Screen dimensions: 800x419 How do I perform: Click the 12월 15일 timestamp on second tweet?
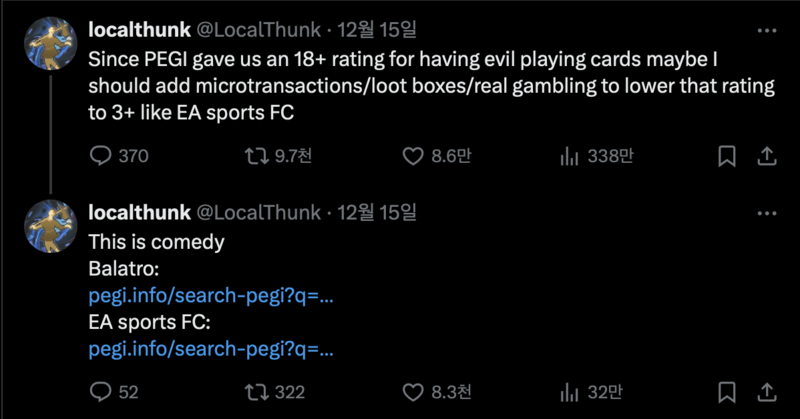[x=377, y=212]
